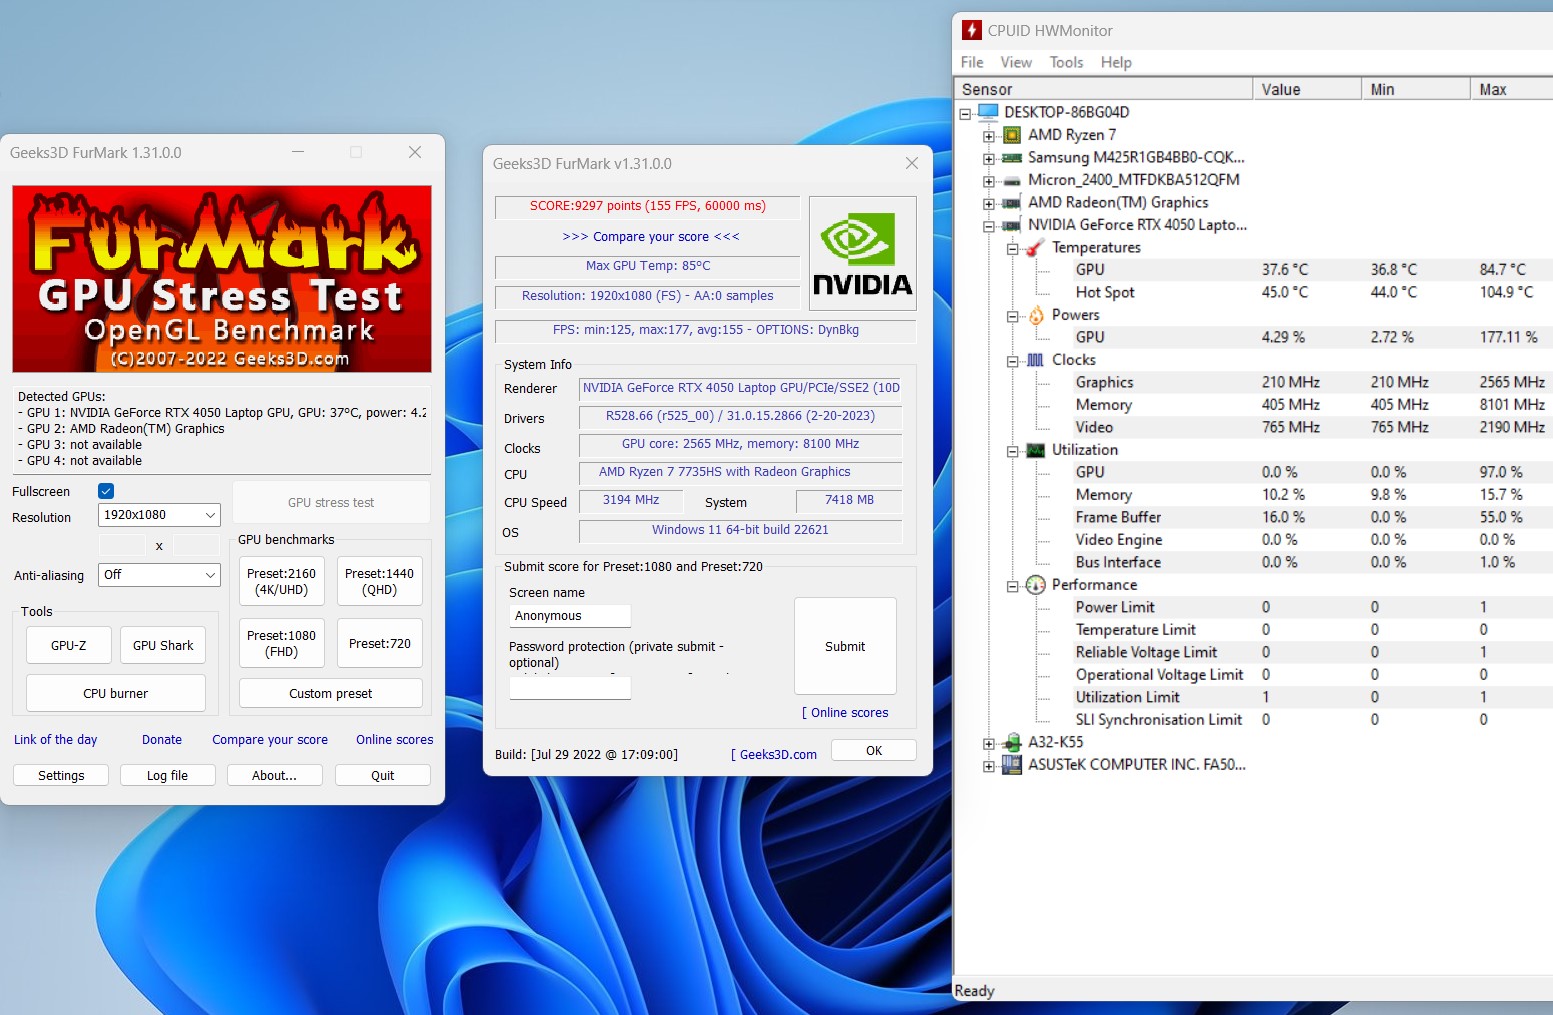
Task: Open the Custom preset benchmark
Action: click(331, 693)
